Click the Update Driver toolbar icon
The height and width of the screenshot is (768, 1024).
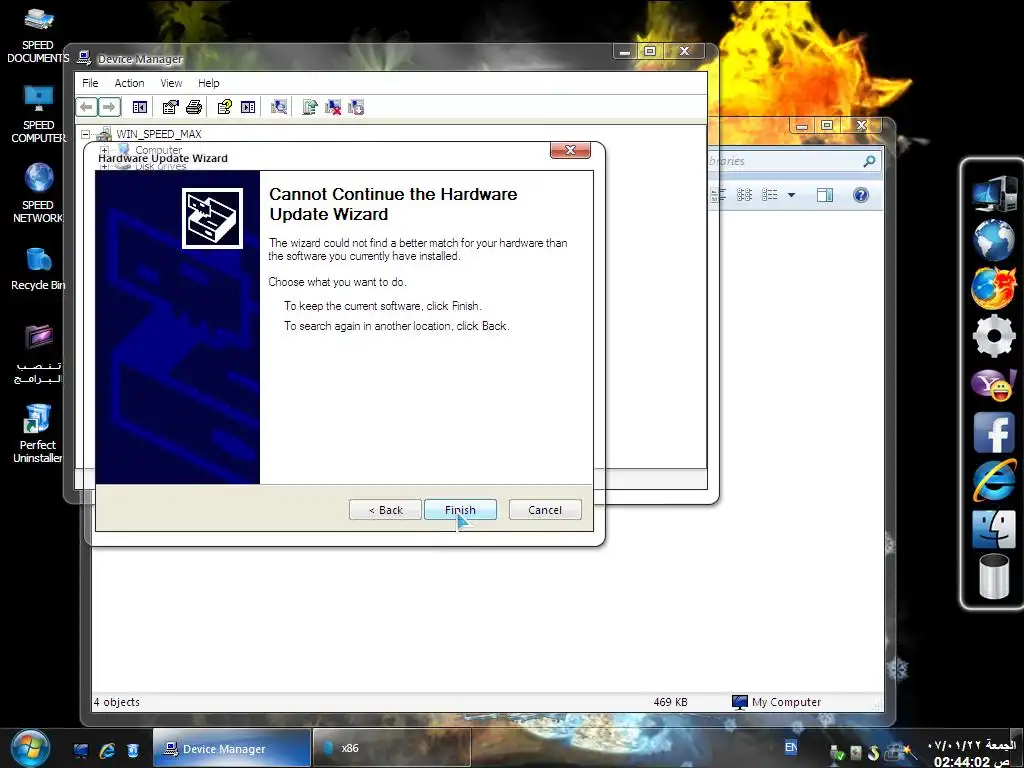tap(310, 107)
